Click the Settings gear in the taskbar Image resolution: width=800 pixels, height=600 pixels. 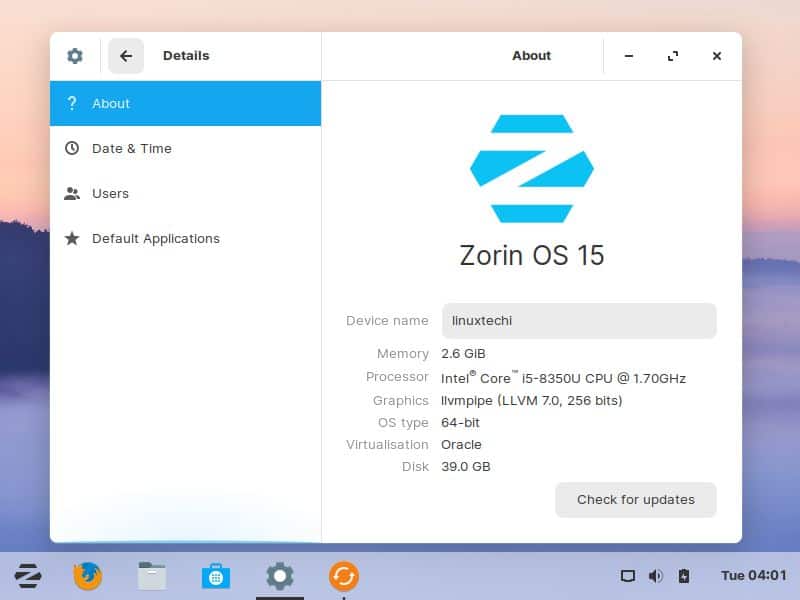(280, 576)
